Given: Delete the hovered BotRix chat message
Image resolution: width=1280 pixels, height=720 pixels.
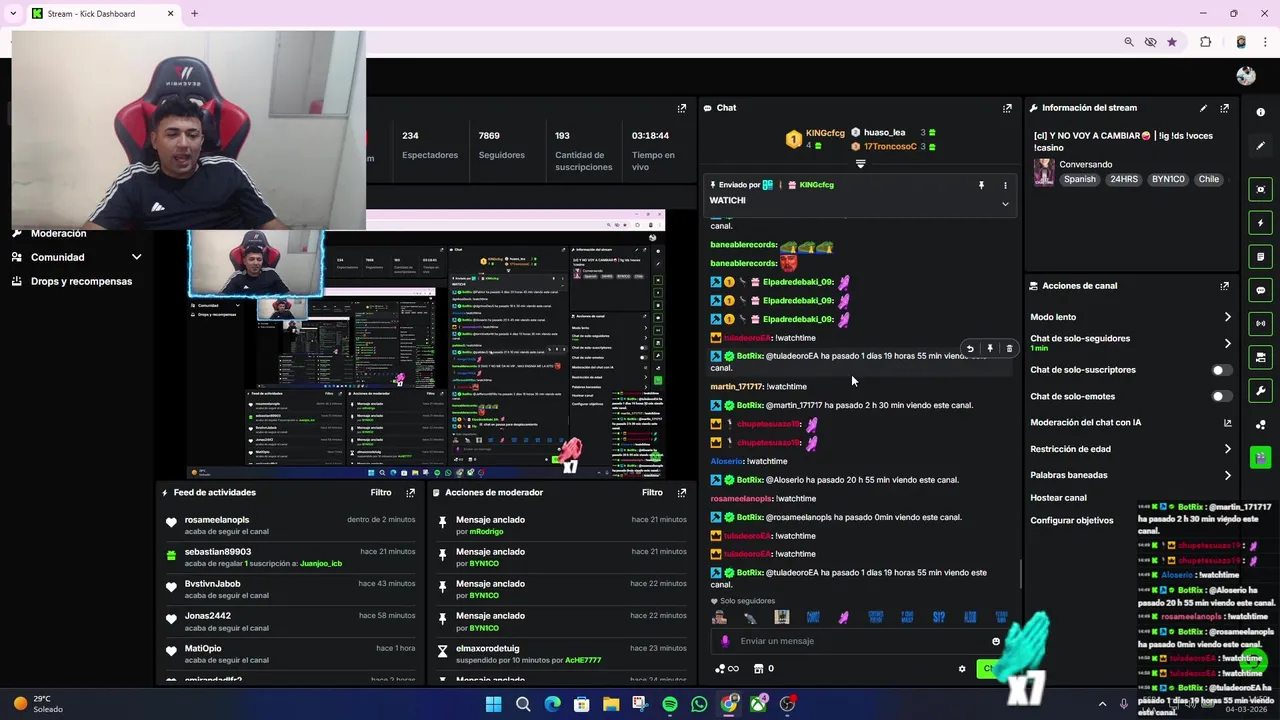Looking at the screenshot, I should (1009, 349).
